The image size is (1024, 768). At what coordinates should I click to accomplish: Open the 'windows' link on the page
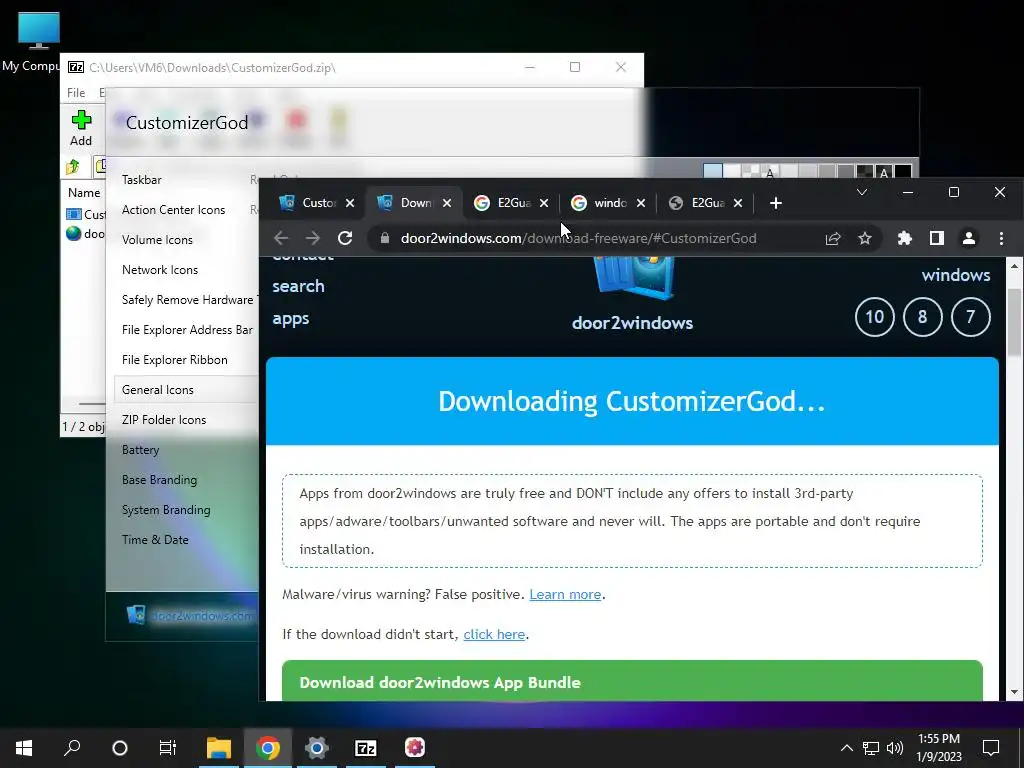point(955,275)
